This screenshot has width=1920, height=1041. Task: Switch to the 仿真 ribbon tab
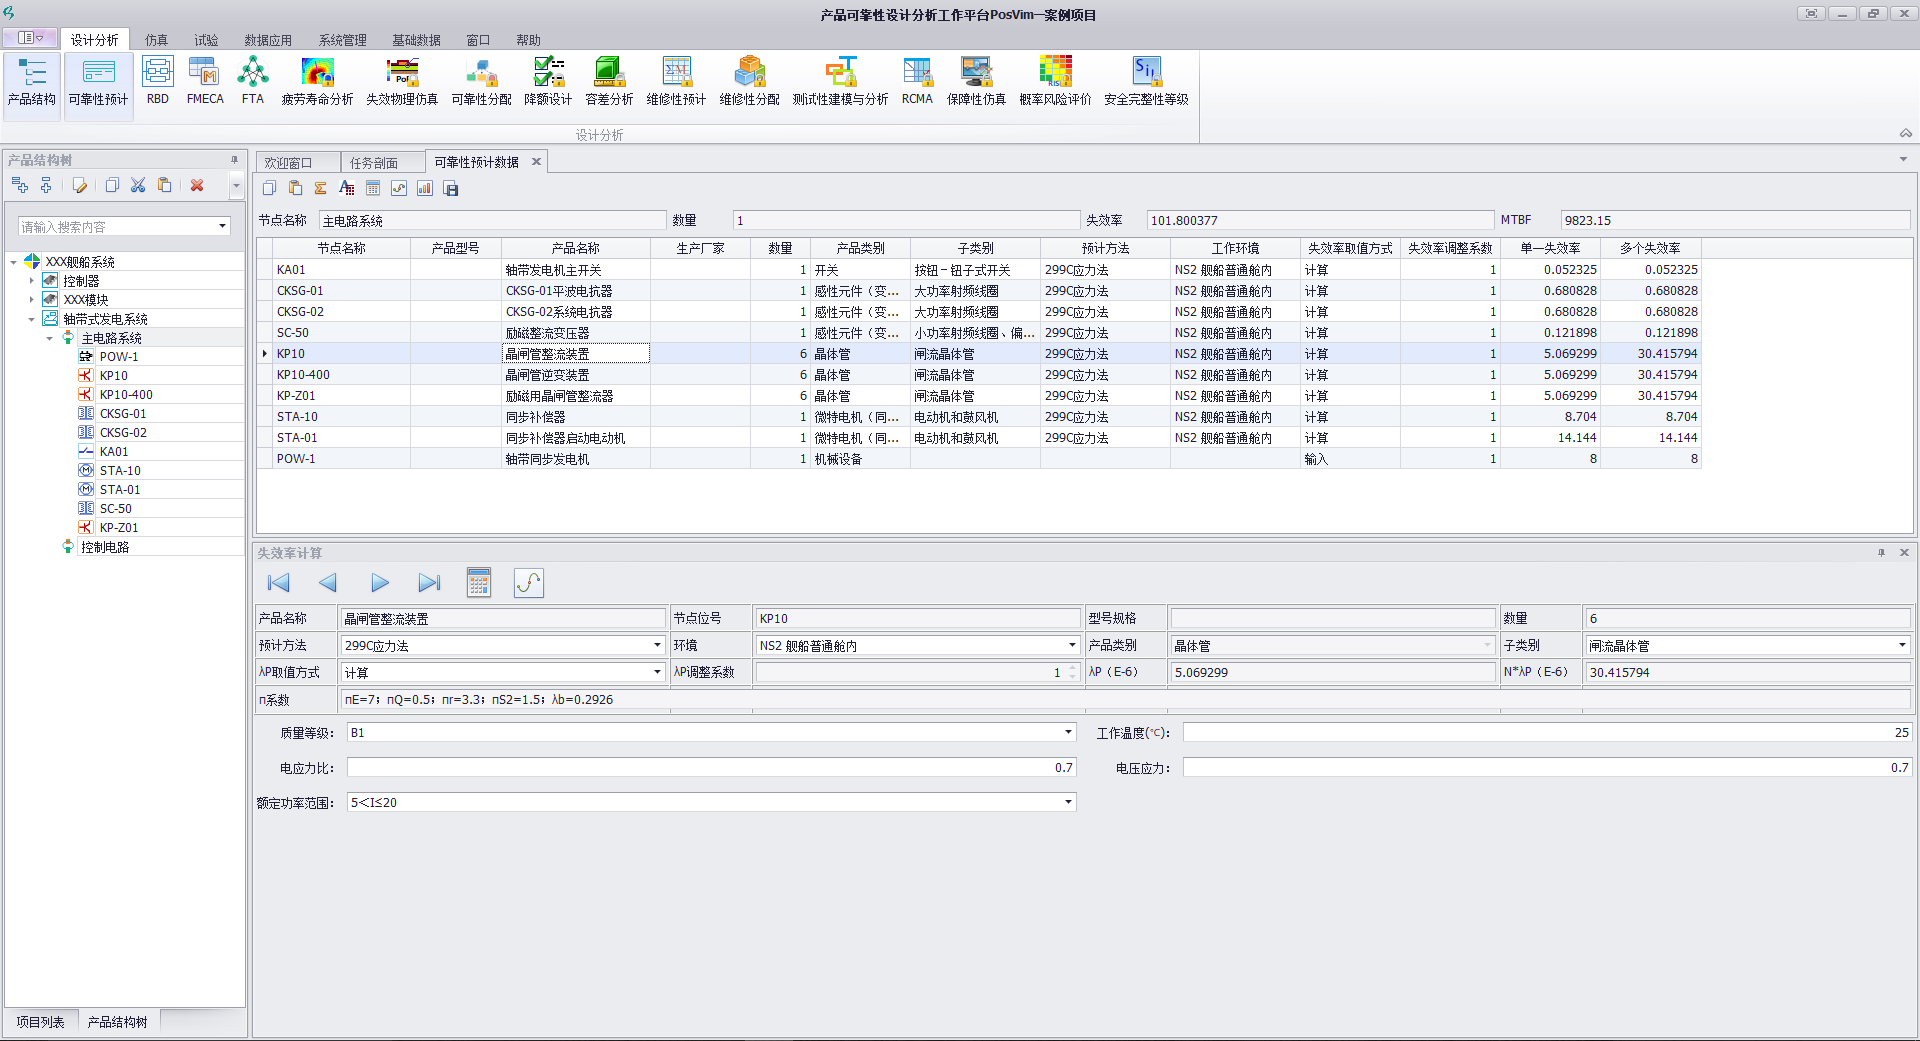(156, 40)
